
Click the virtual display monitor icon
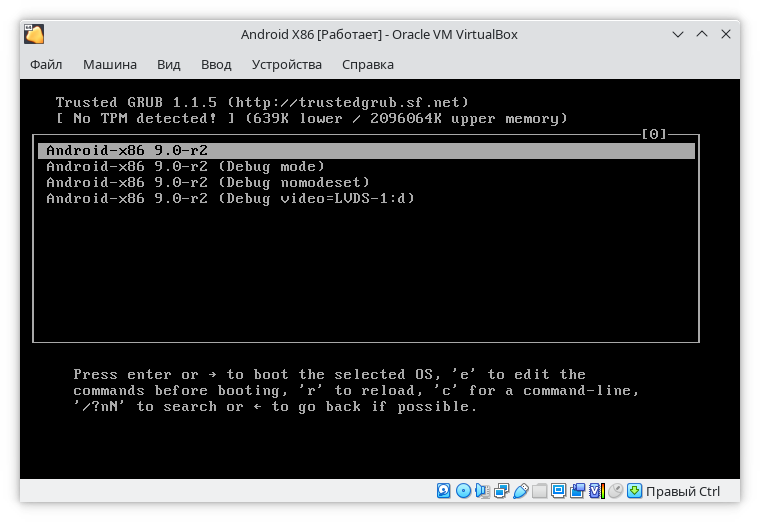(x=558, y=491)
